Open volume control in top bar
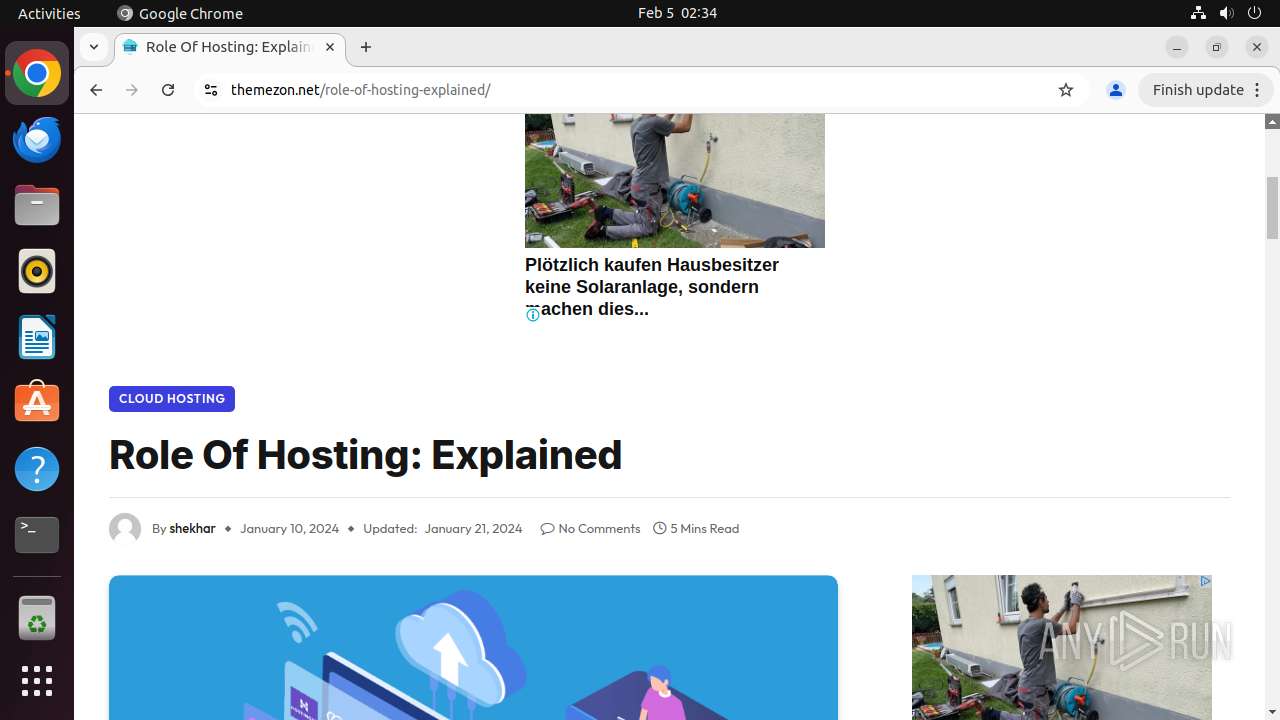 click(x=1226, y=13)
